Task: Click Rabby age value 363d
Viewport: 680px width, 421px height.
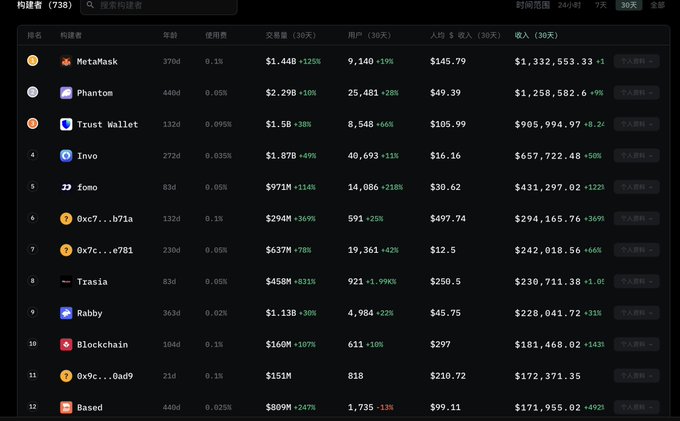Action: (171, 313)
